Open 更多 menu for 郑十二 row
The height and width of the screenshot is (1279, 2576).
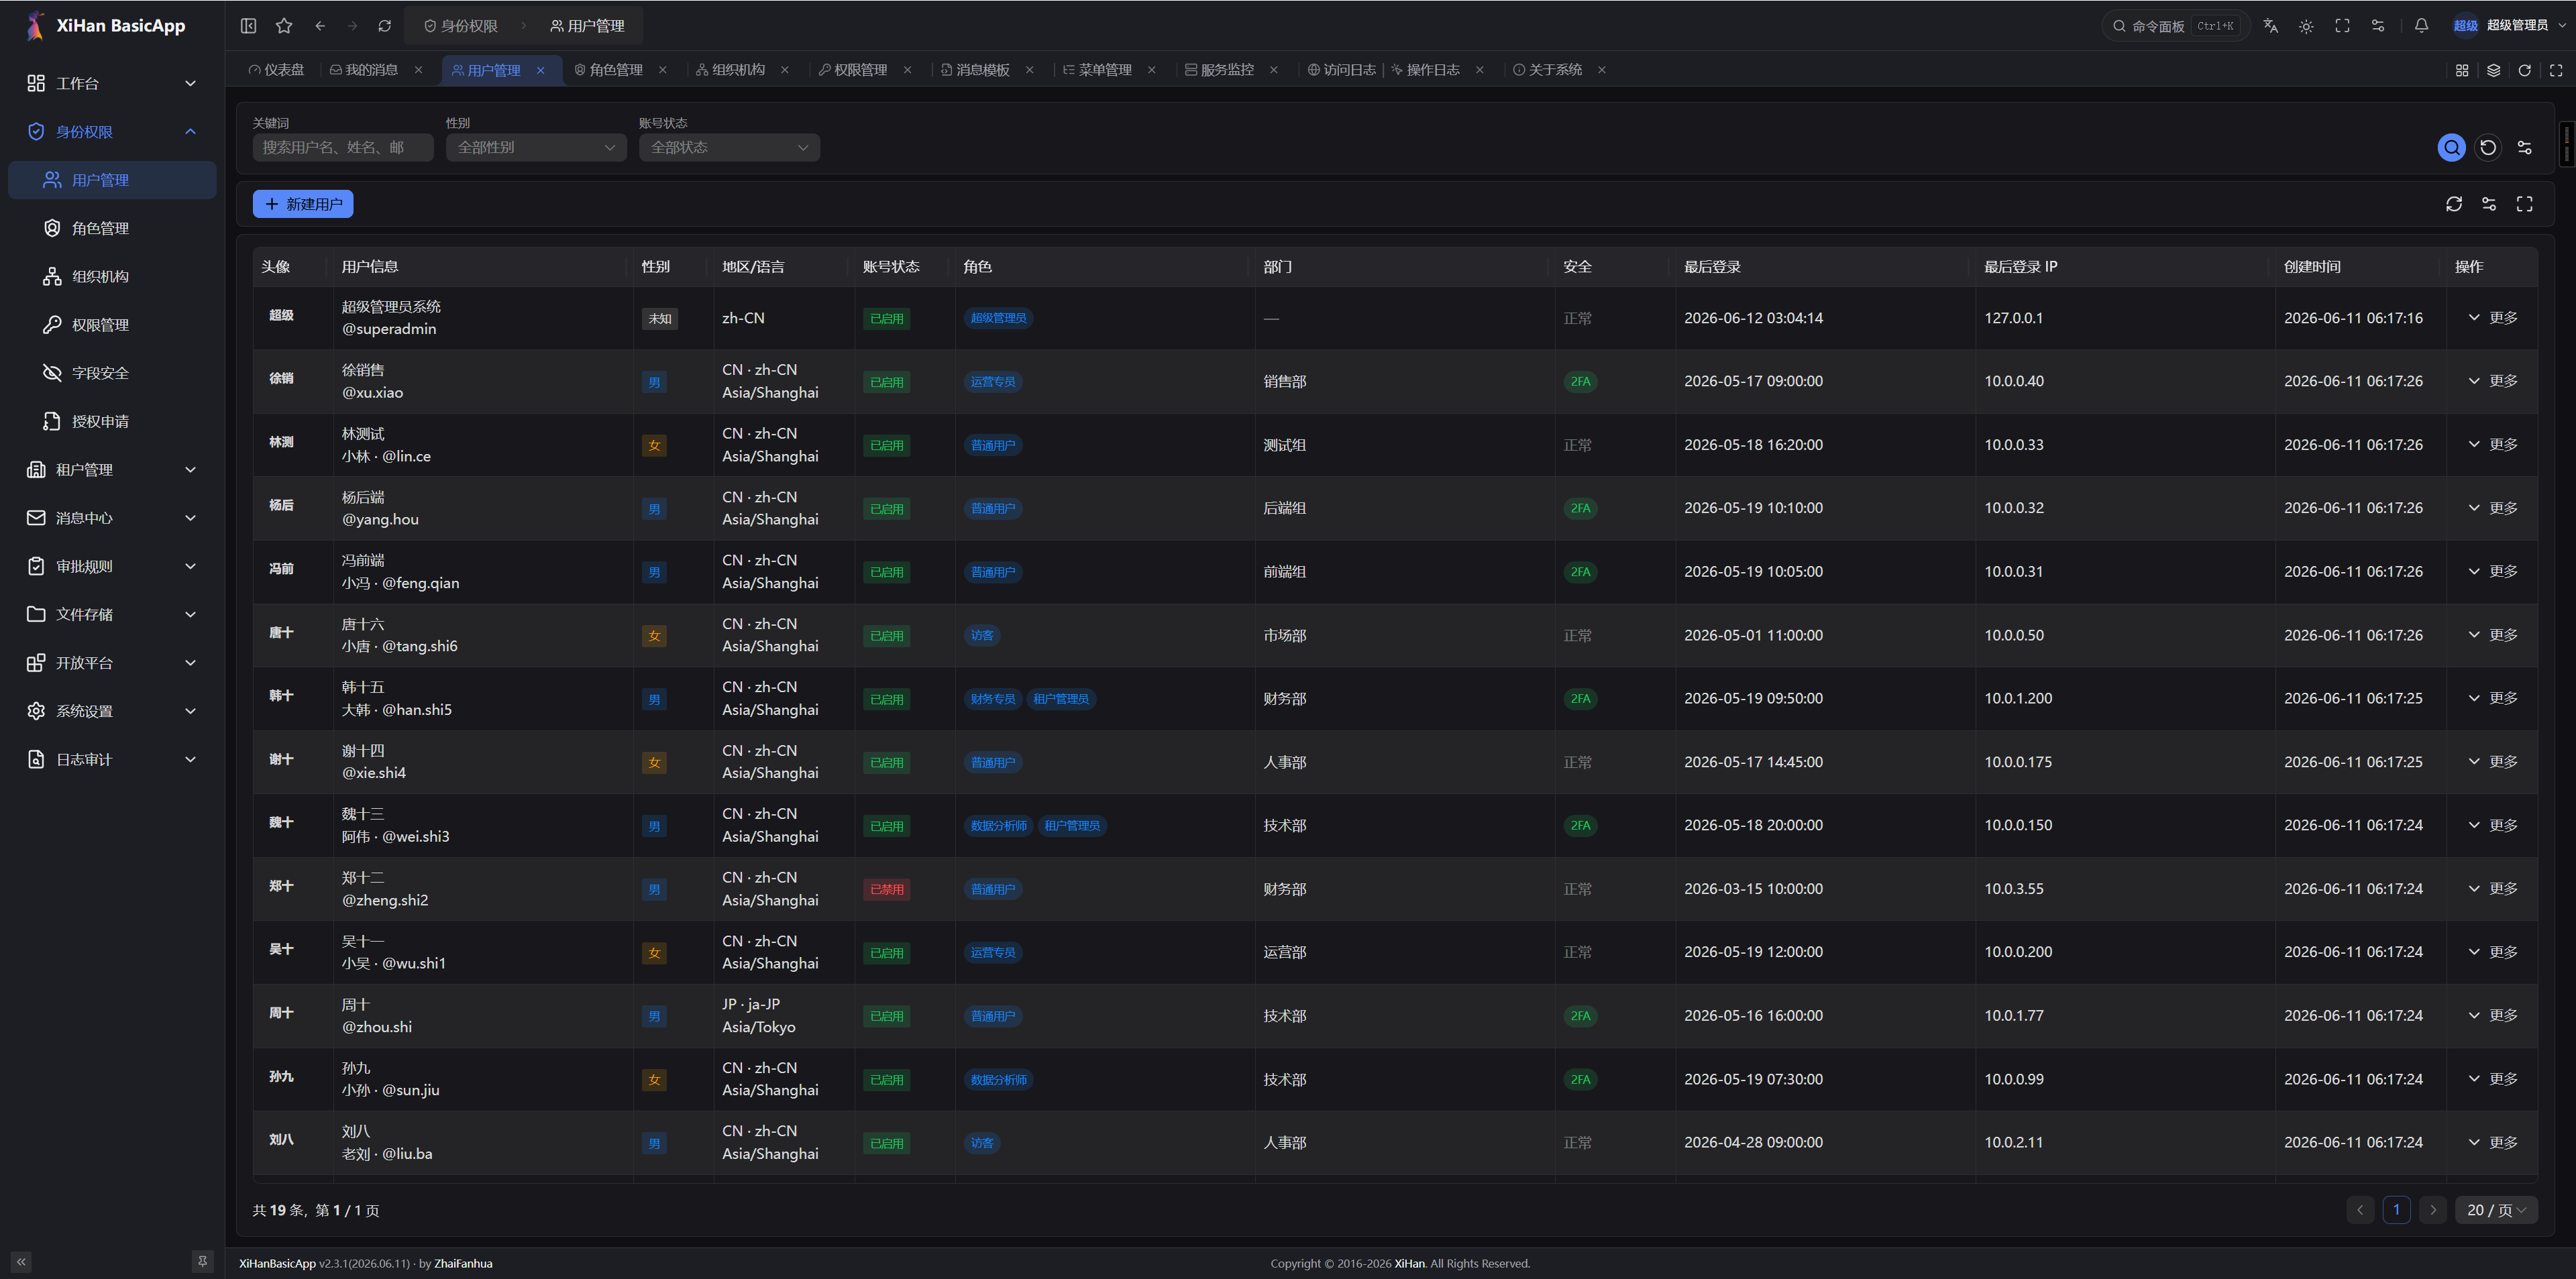coord(2492,889)
